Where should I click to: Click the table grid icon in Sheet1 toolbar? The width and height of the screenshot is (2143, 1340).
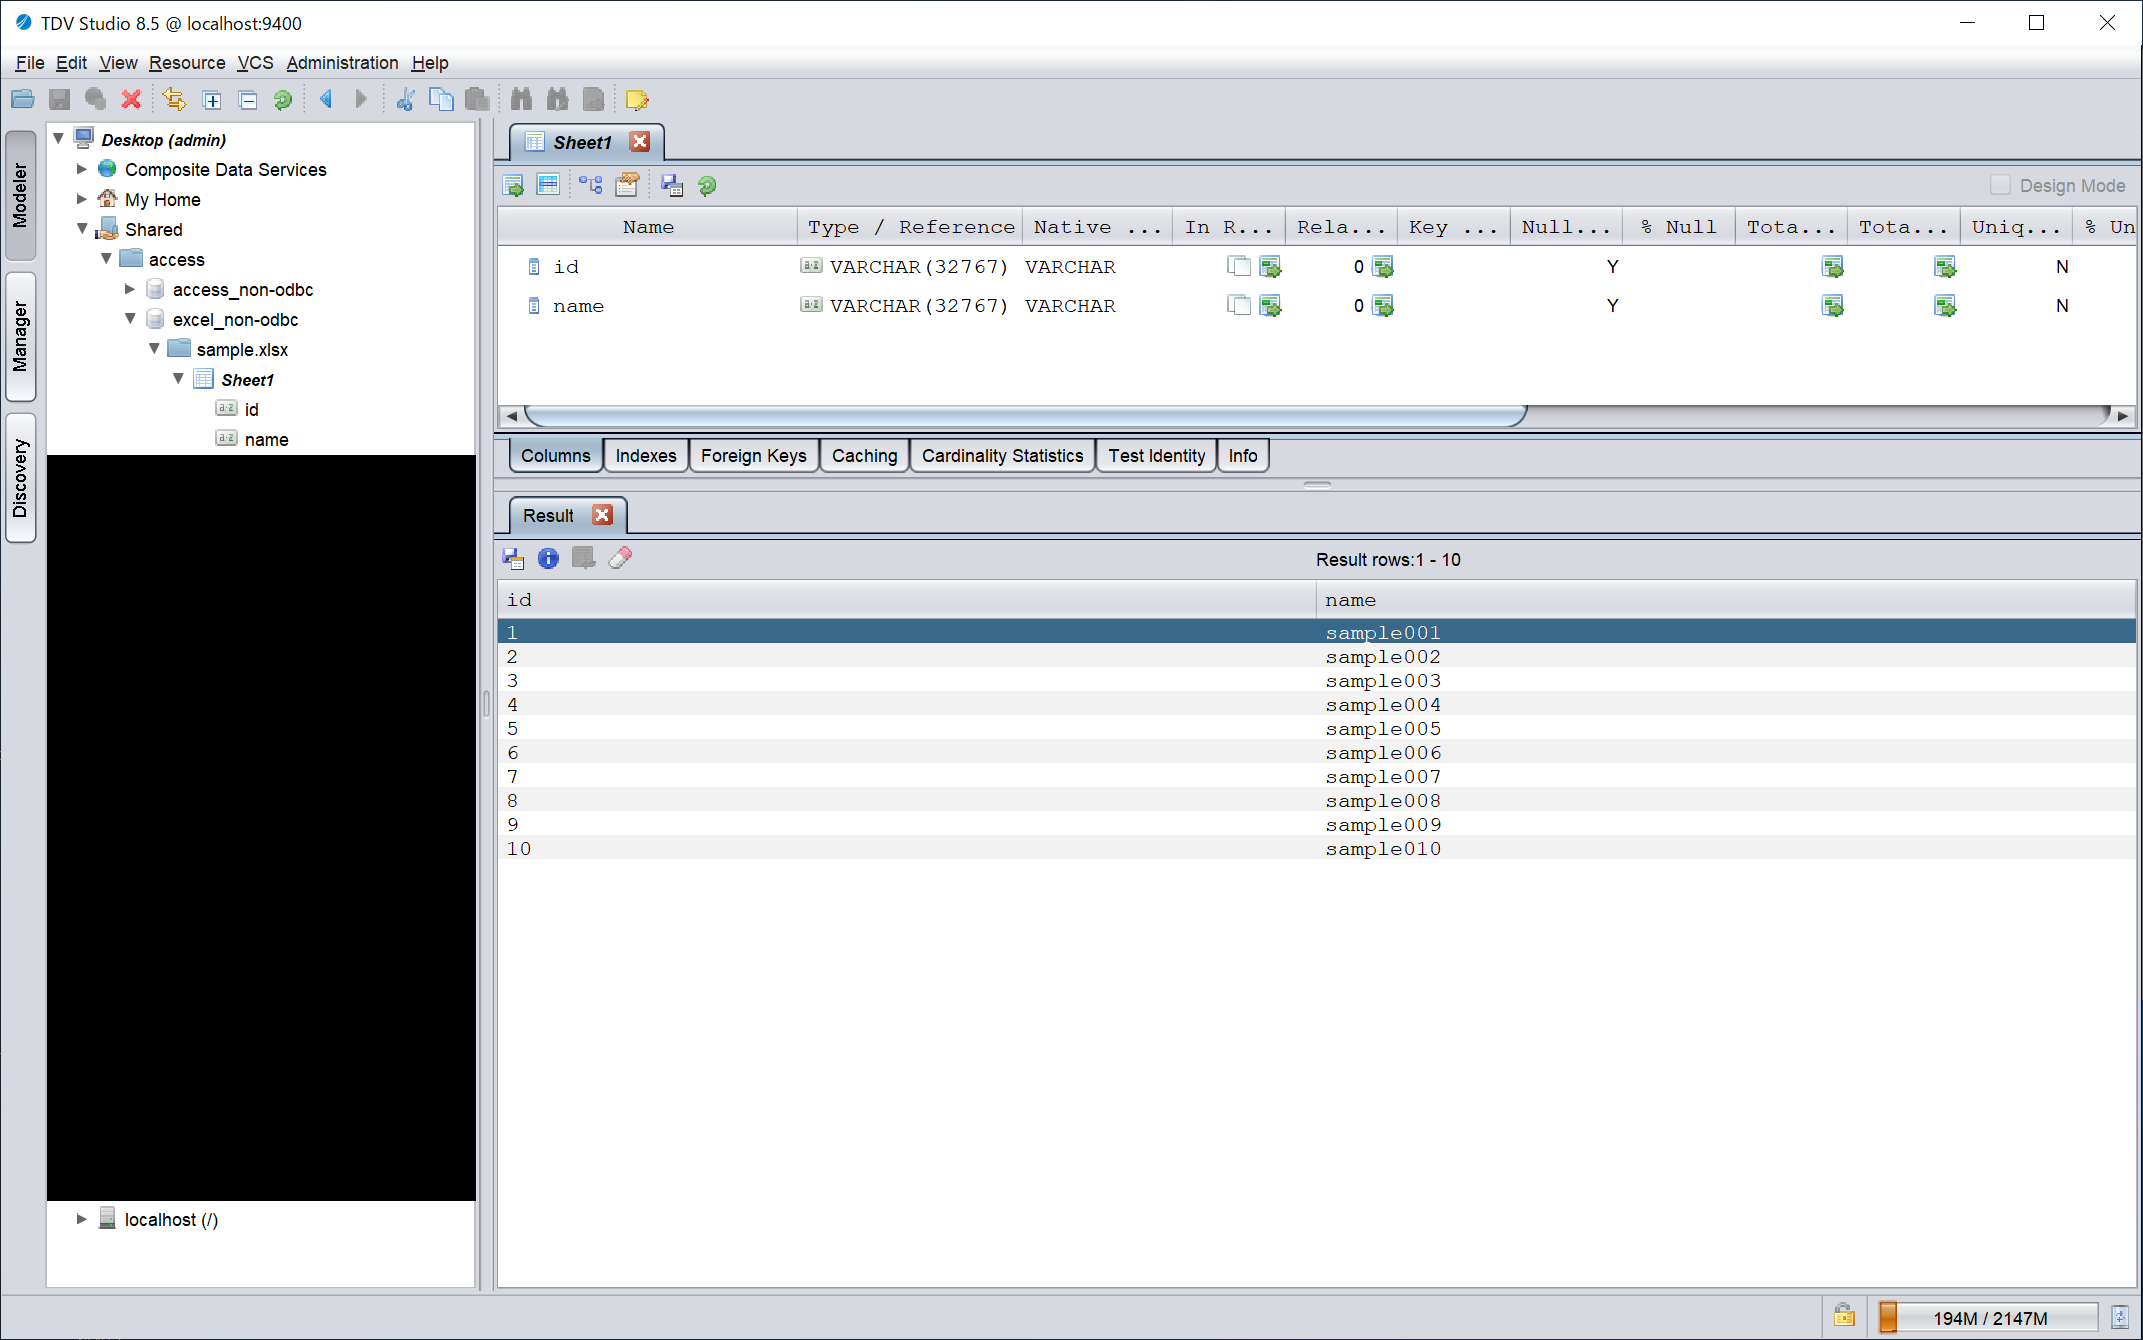coord(548,185)
